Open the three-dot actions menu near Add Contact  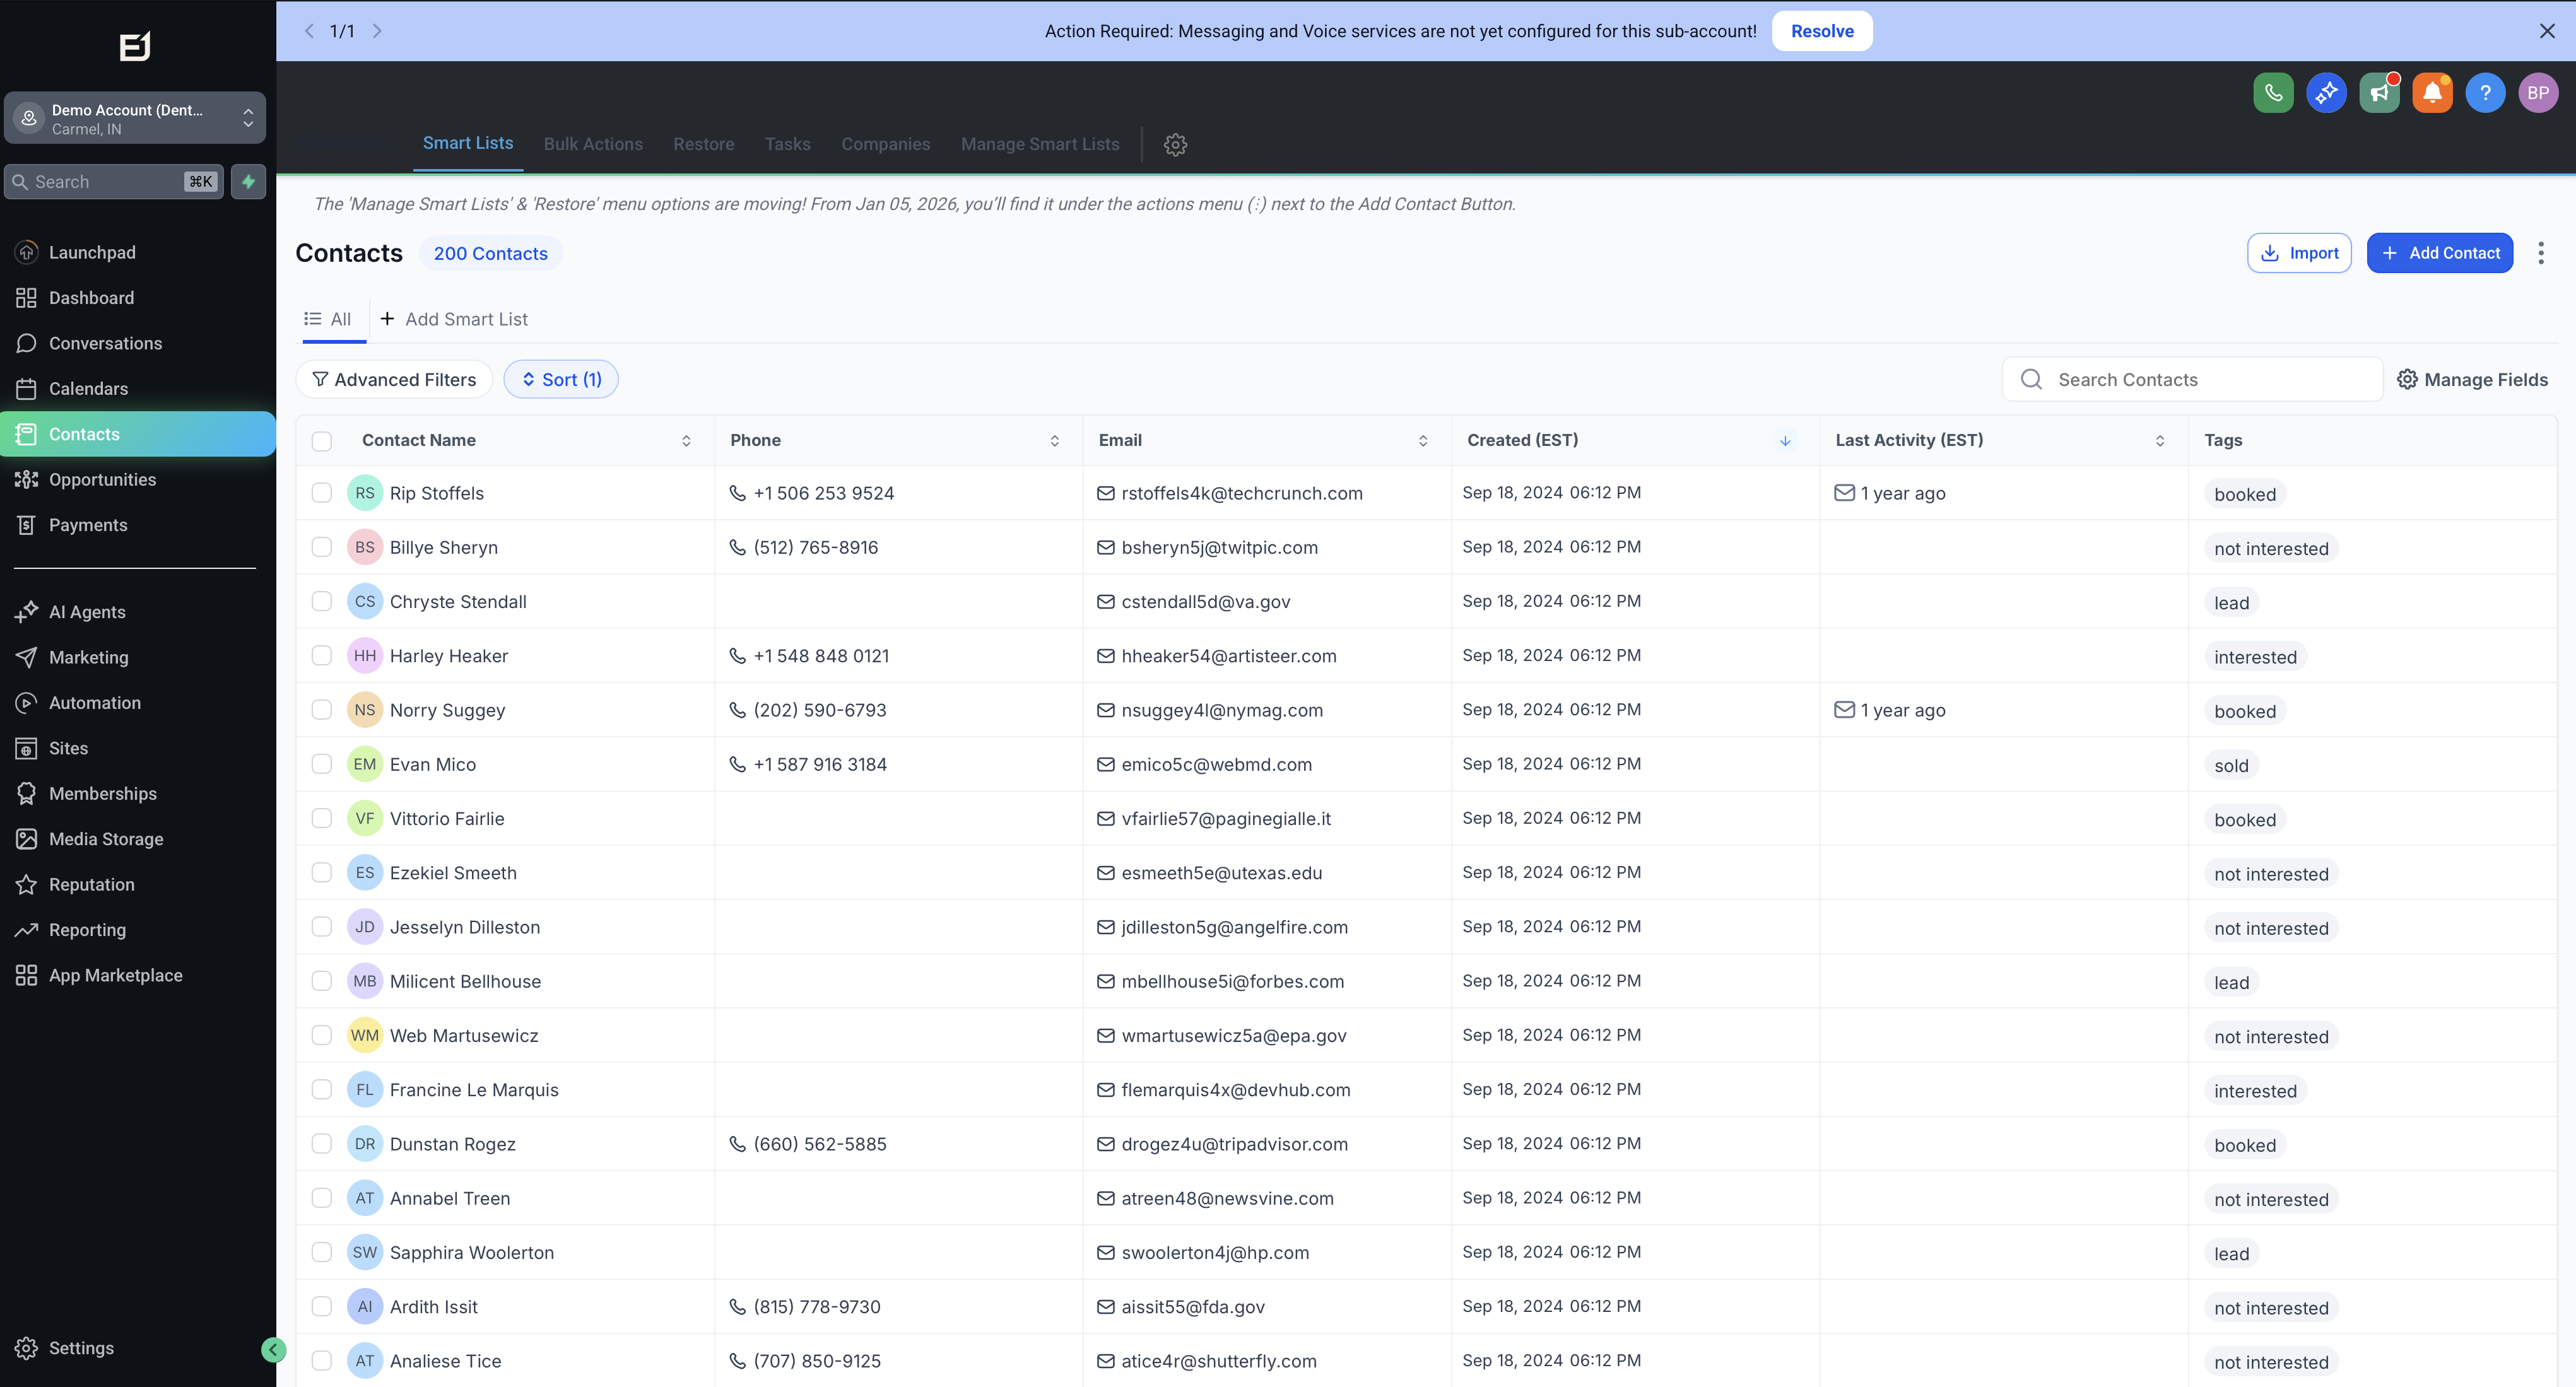point(2540,252)
